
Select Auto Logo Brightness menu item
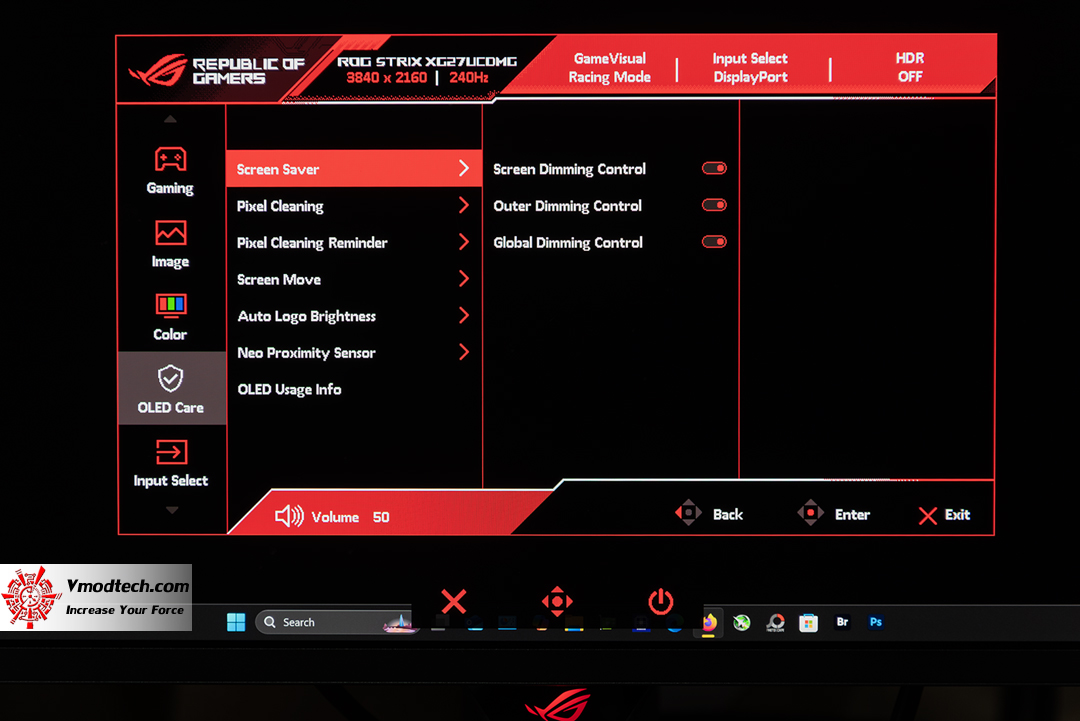(x=353, y=316)
